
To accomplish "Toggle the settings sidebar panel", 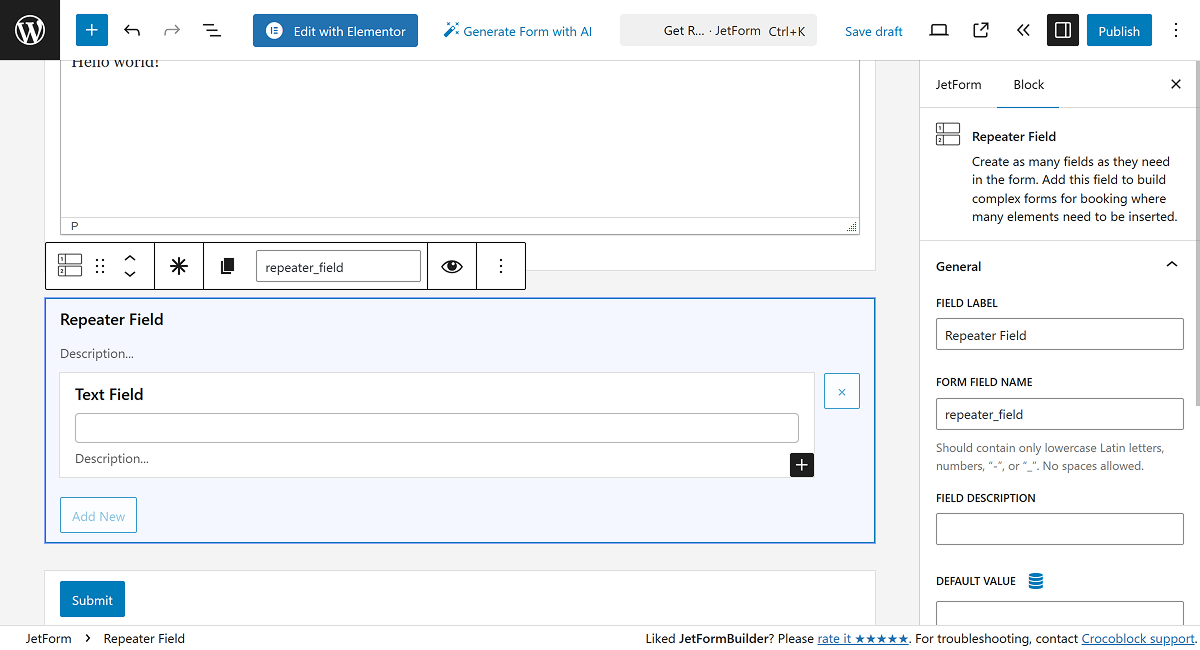I will [x=1063, y=30].
